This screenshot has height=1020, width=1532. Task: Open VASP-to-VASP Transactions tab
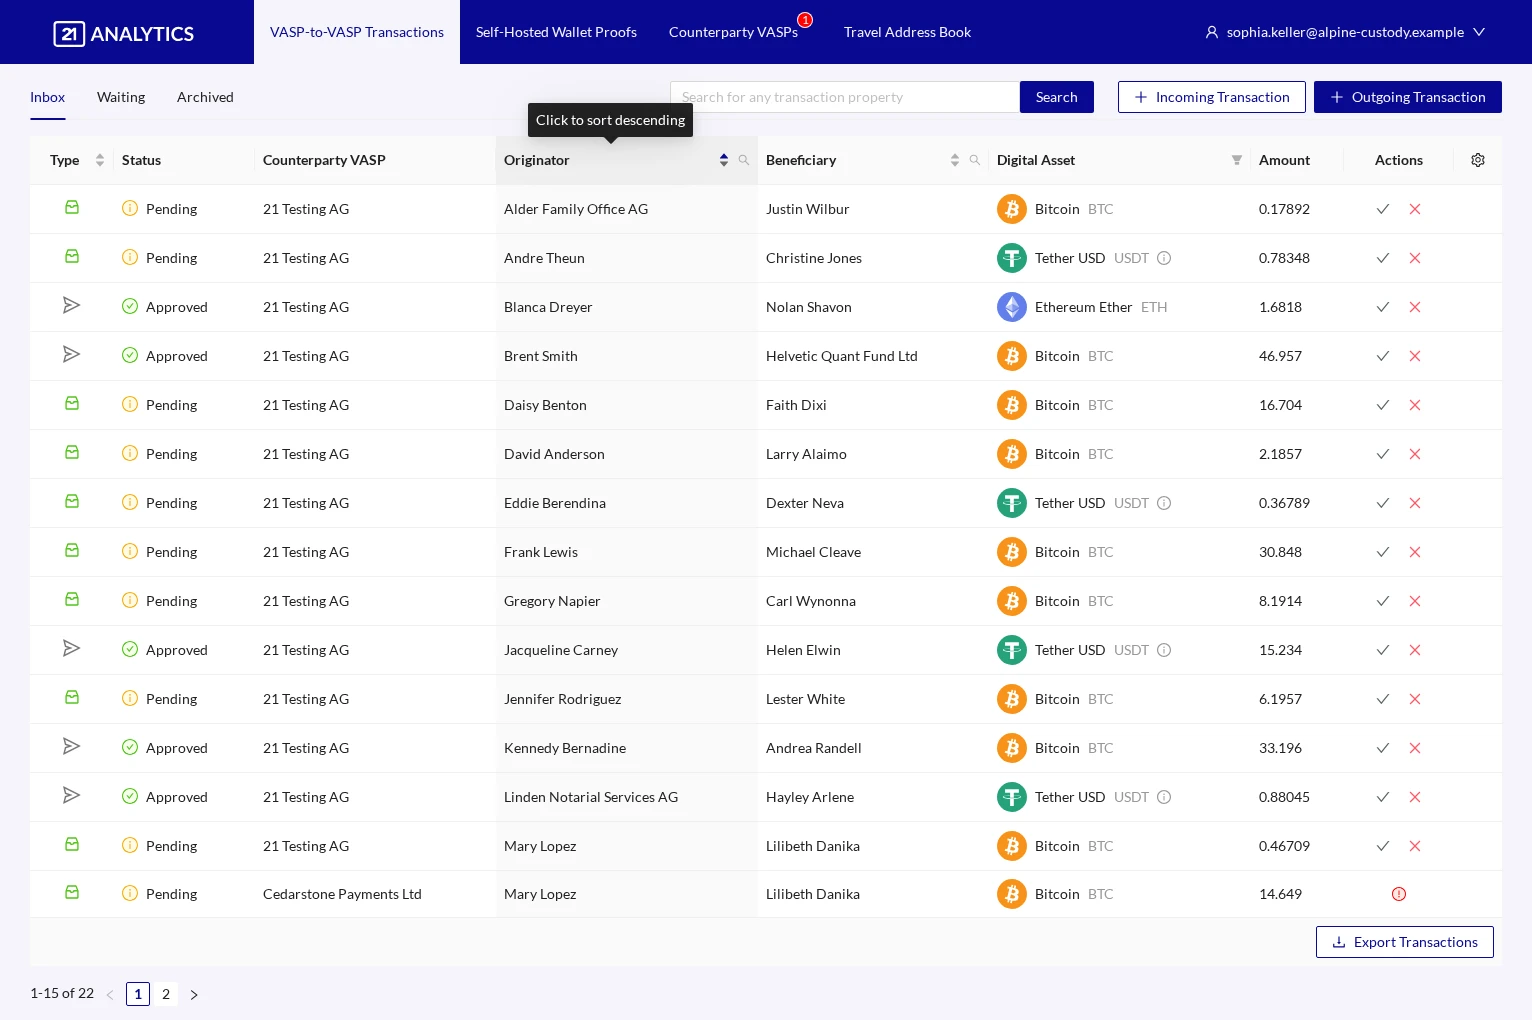357,32
